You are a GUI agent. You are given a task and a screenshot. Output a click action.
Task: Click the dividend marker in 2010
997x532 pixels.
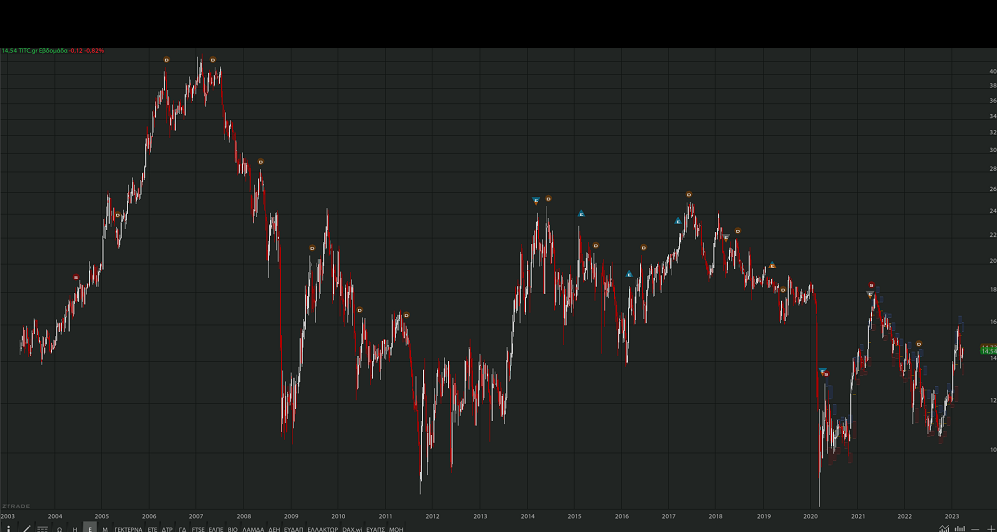359,310
